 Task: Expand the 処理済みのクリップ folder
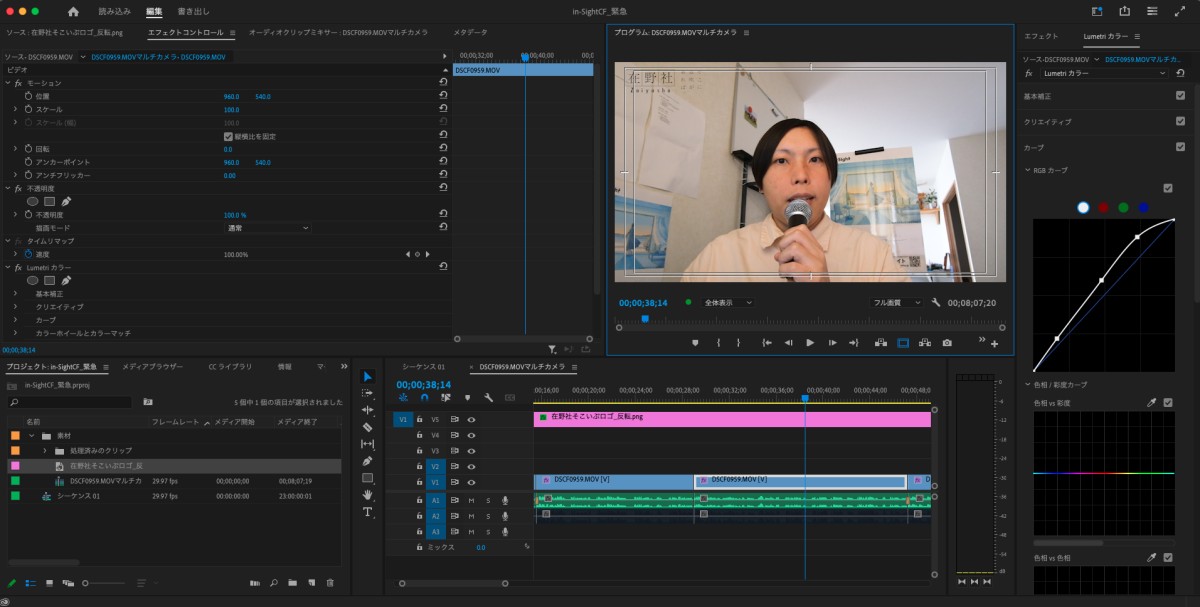(x=45, y=451)
